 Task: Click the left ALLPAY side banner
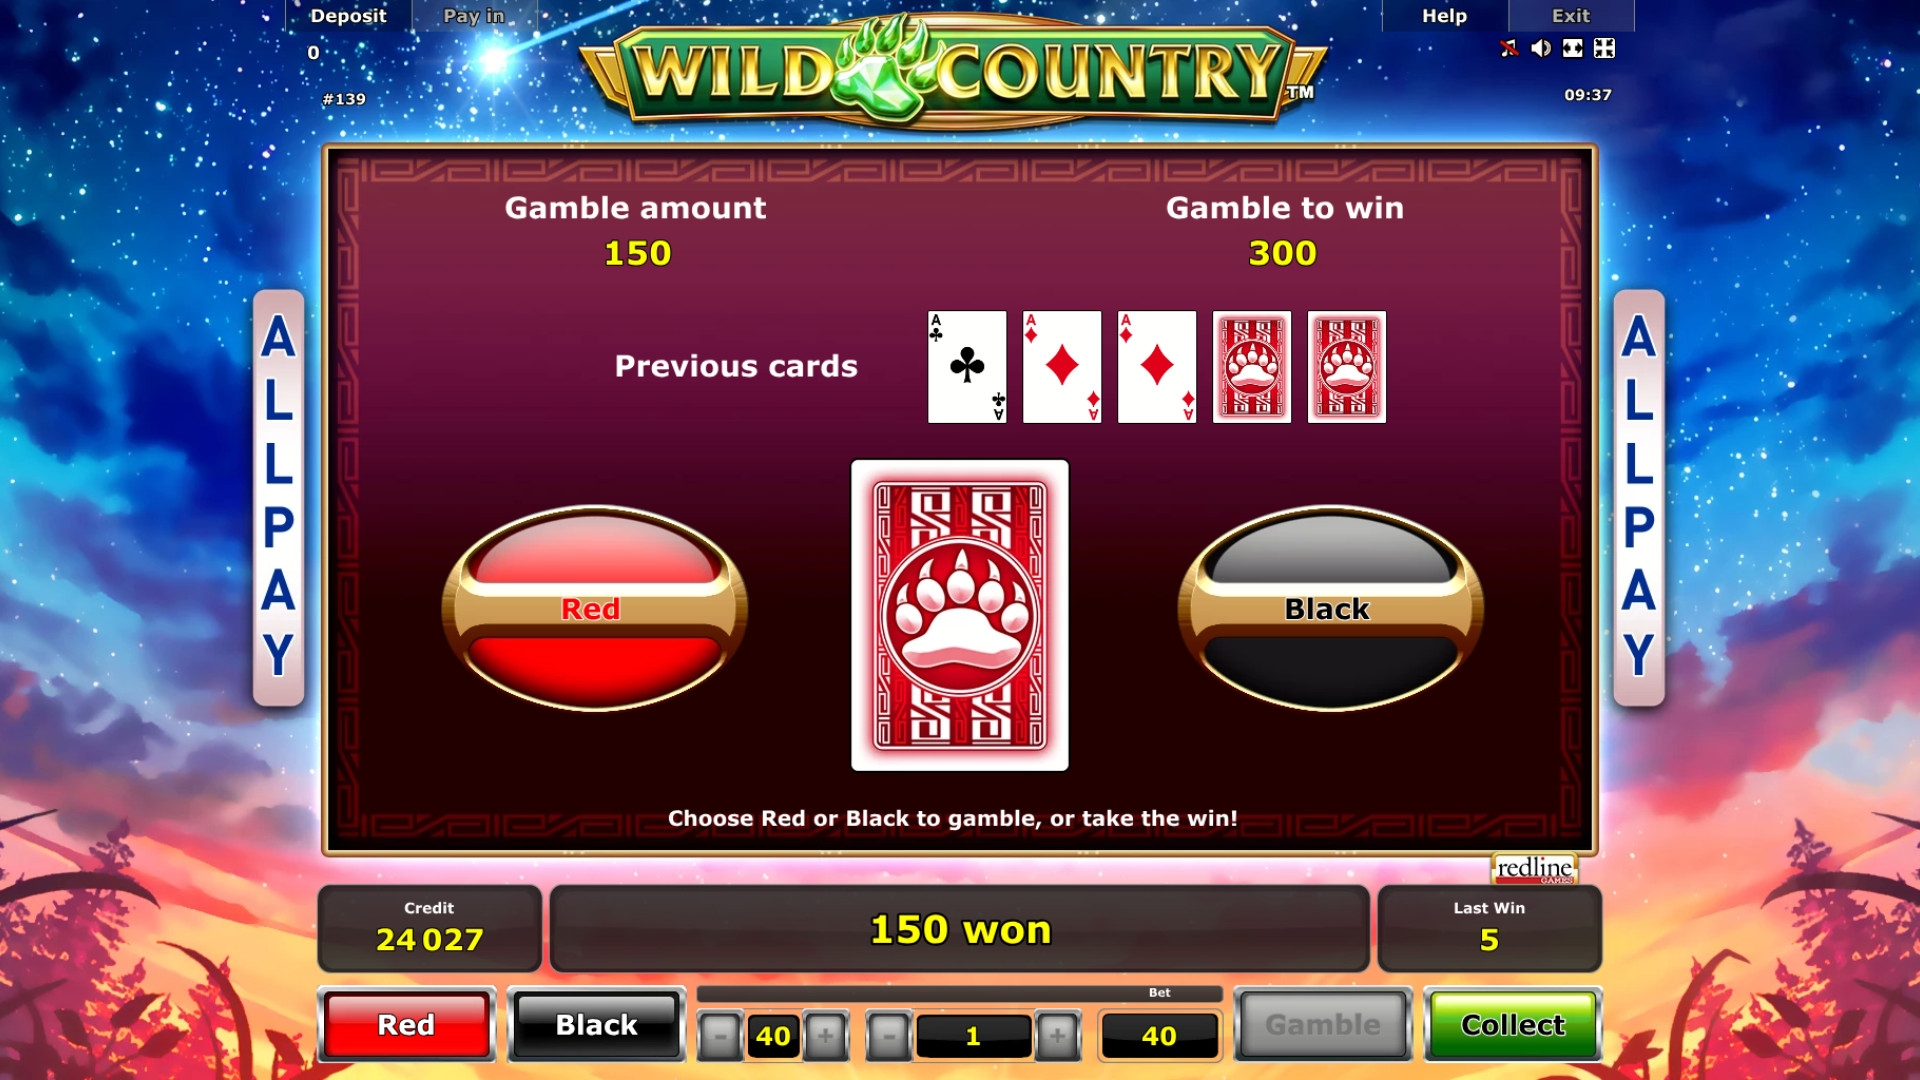(x=278, y=498)
